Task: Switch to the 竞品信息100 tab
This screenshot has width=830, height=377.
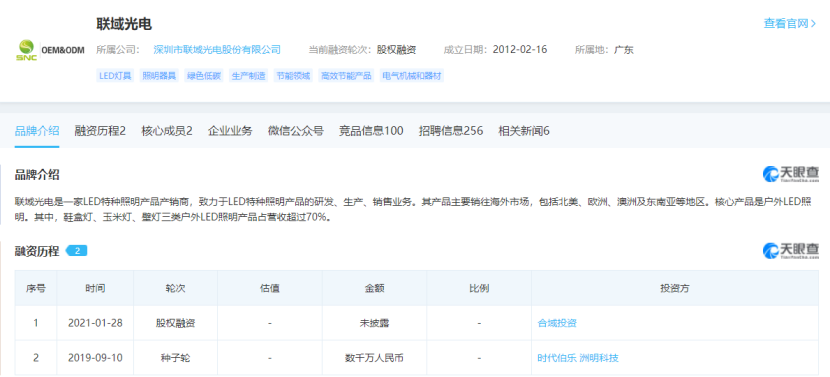Action: pos(371,131)
